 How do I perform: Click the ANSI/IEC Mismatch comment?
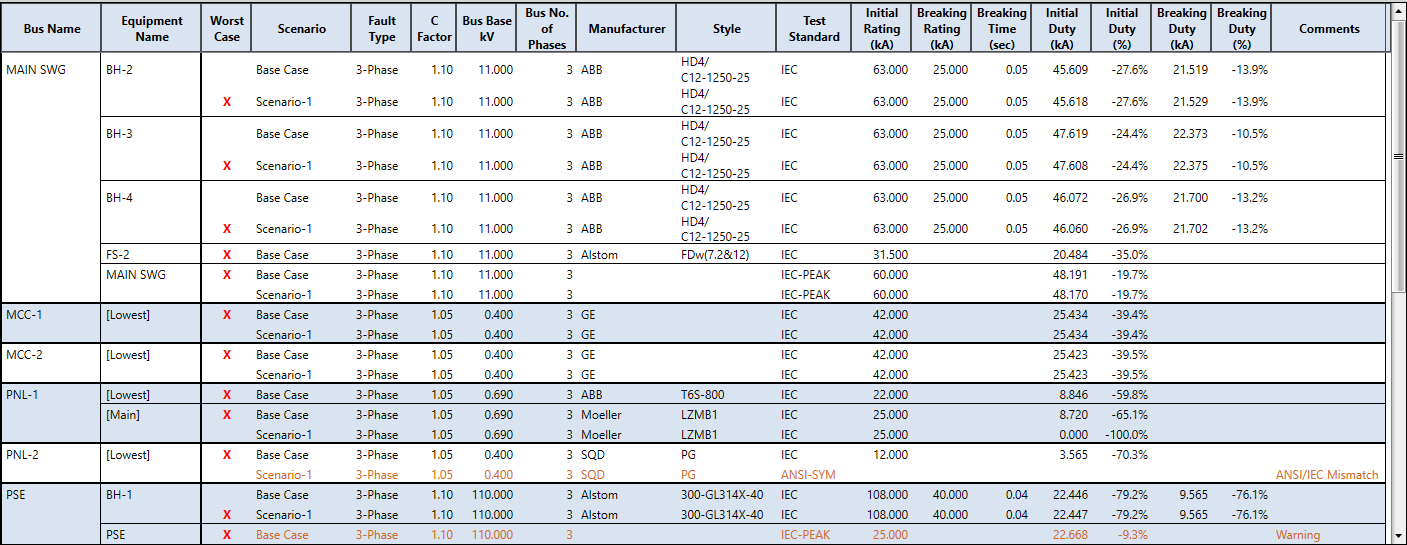click(x=1327, y=475)
